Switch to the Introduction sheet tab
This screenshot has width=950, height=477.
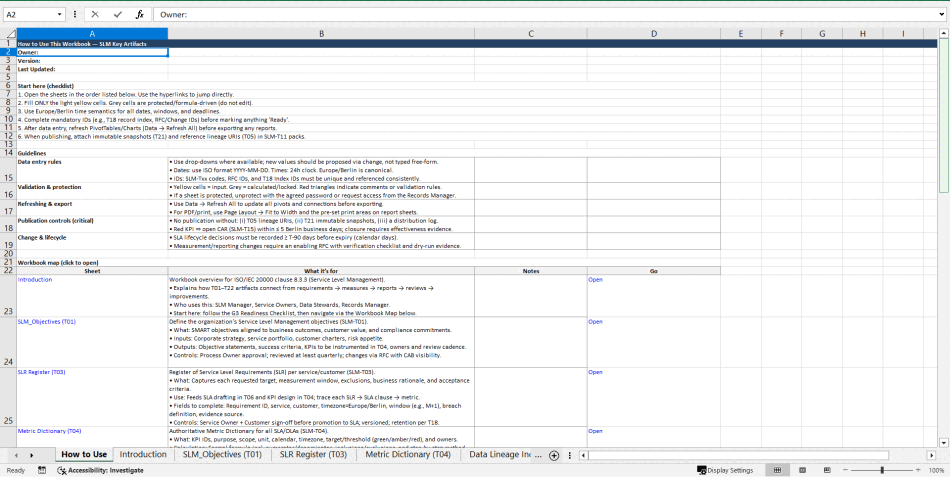pos(143,455)
